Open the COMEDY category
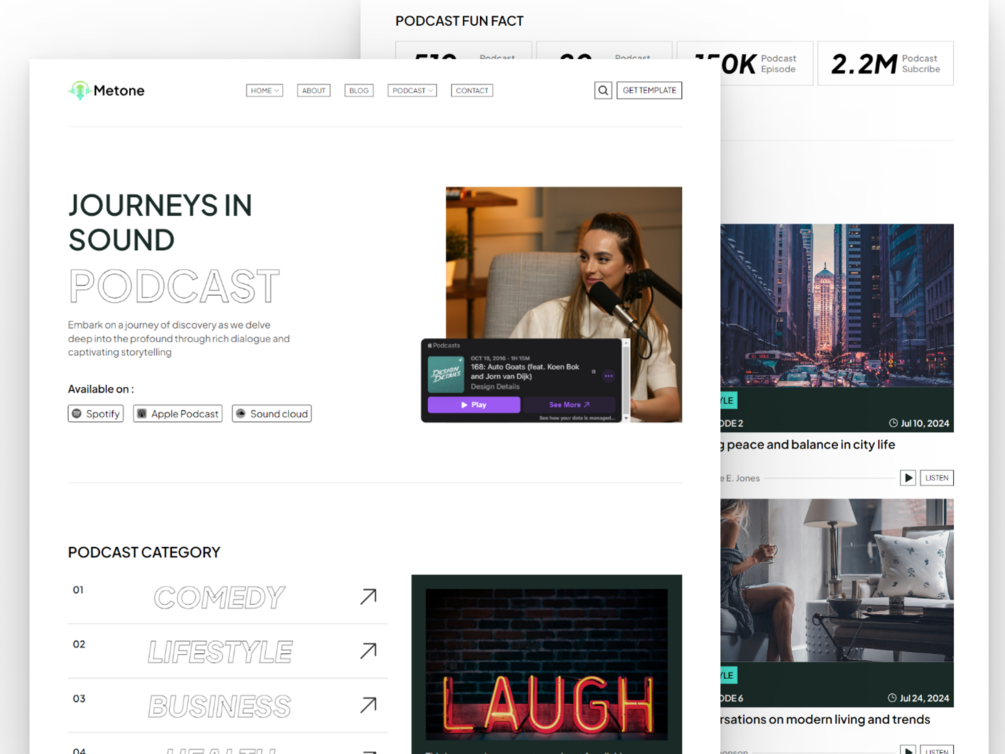 pyautogui.click(x=219, y=598)
